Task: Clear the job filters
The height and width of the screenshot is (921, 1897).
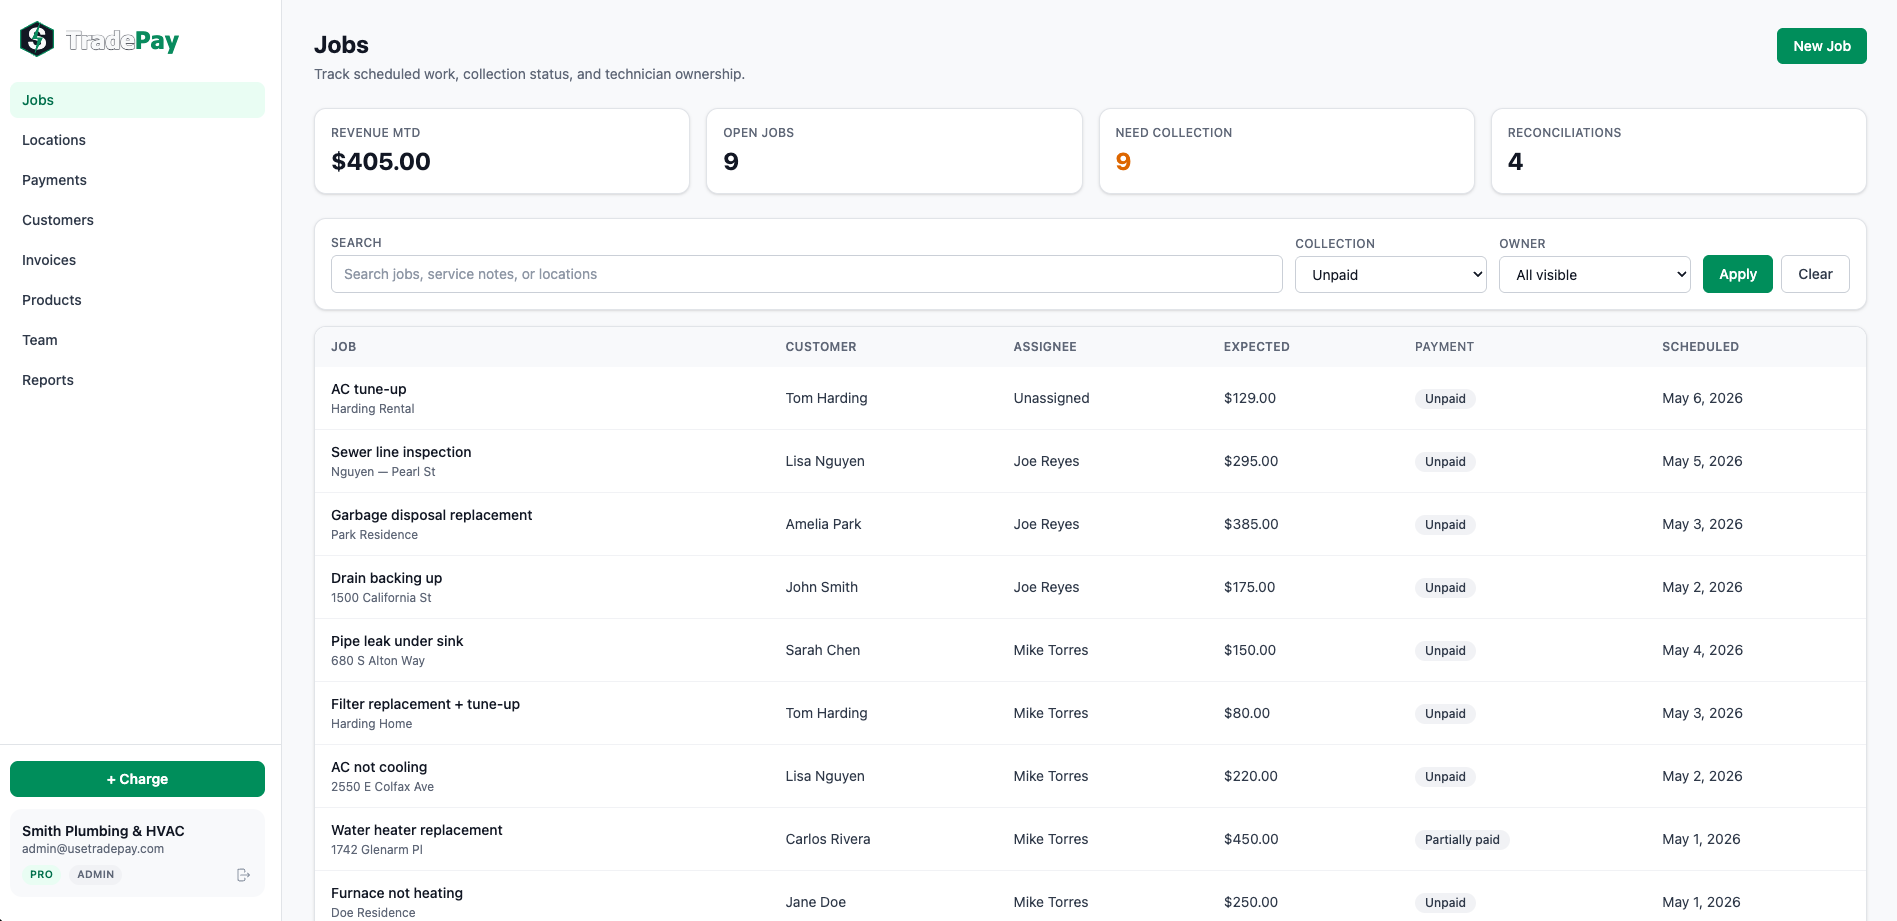Action: (1815, 274)
